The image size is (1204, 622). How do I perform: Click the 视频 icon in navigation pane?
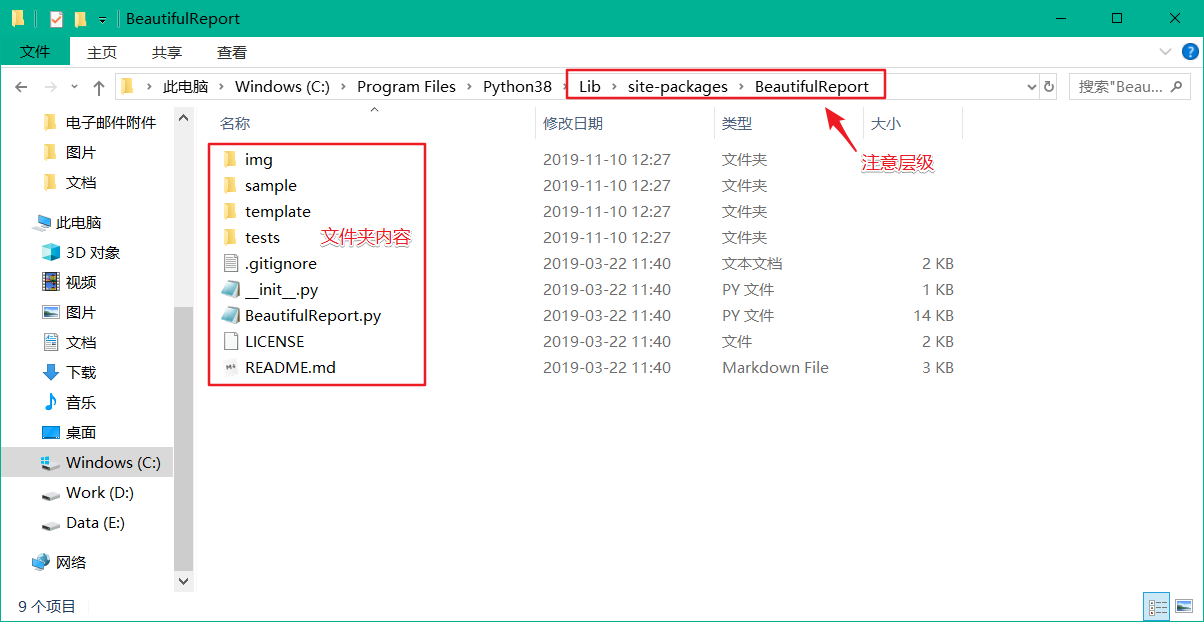click(50, 282)
